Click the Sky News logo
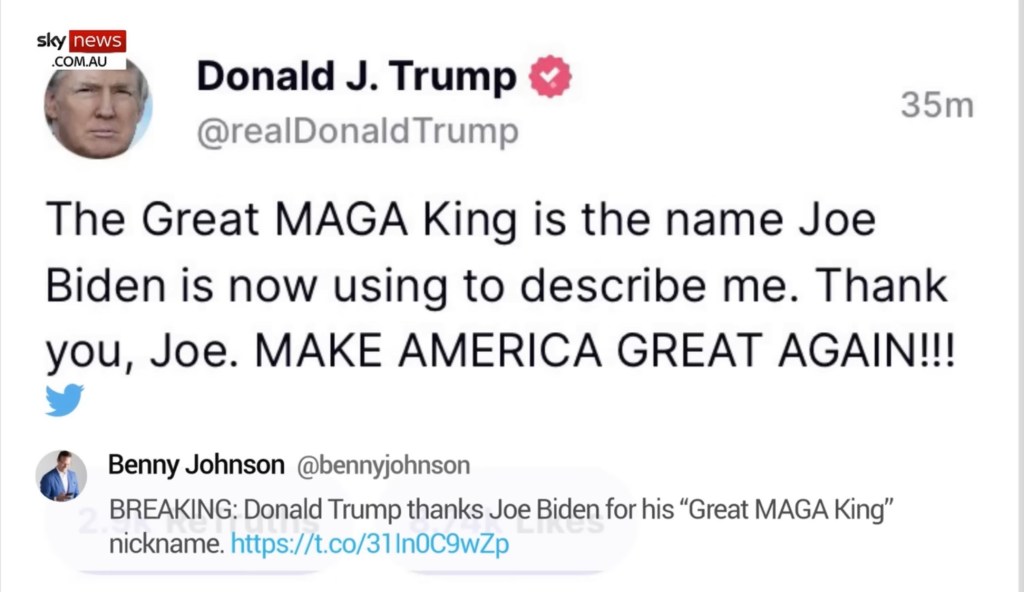1024x592 pixels. tap(80, 41)
